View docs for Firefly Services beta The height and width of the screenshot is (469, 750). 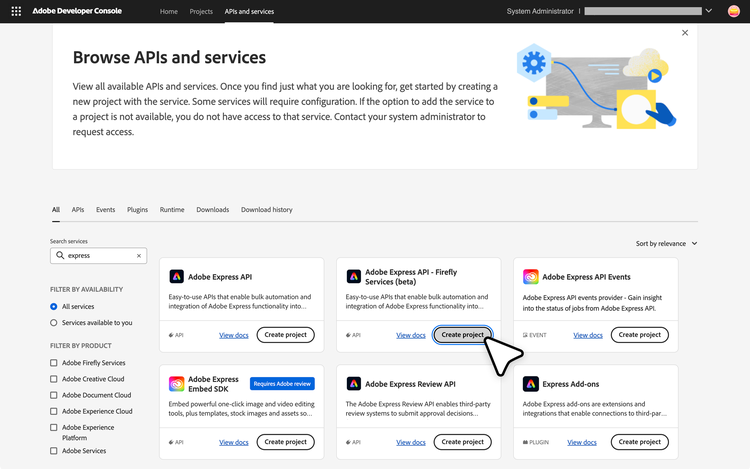410,335
